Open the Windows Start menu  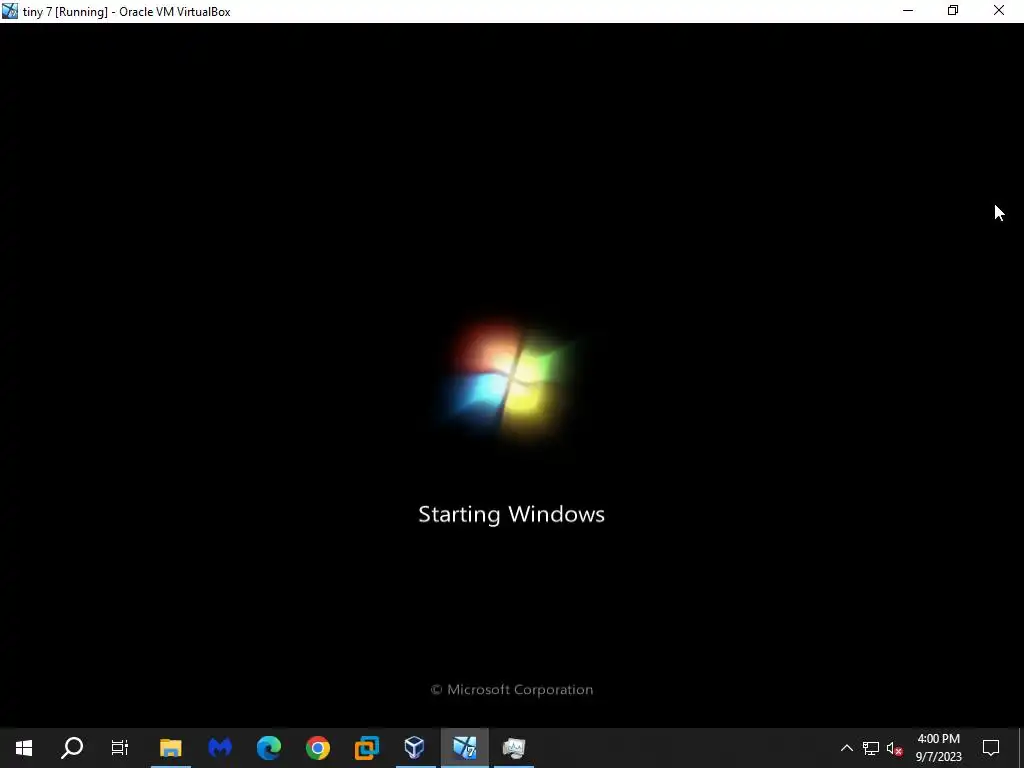point(24,748)
